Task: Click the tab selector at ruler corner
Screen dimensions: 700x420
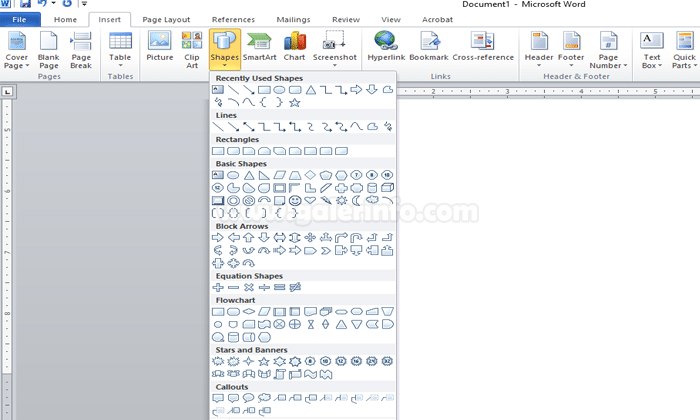Action: click(8, 92)
